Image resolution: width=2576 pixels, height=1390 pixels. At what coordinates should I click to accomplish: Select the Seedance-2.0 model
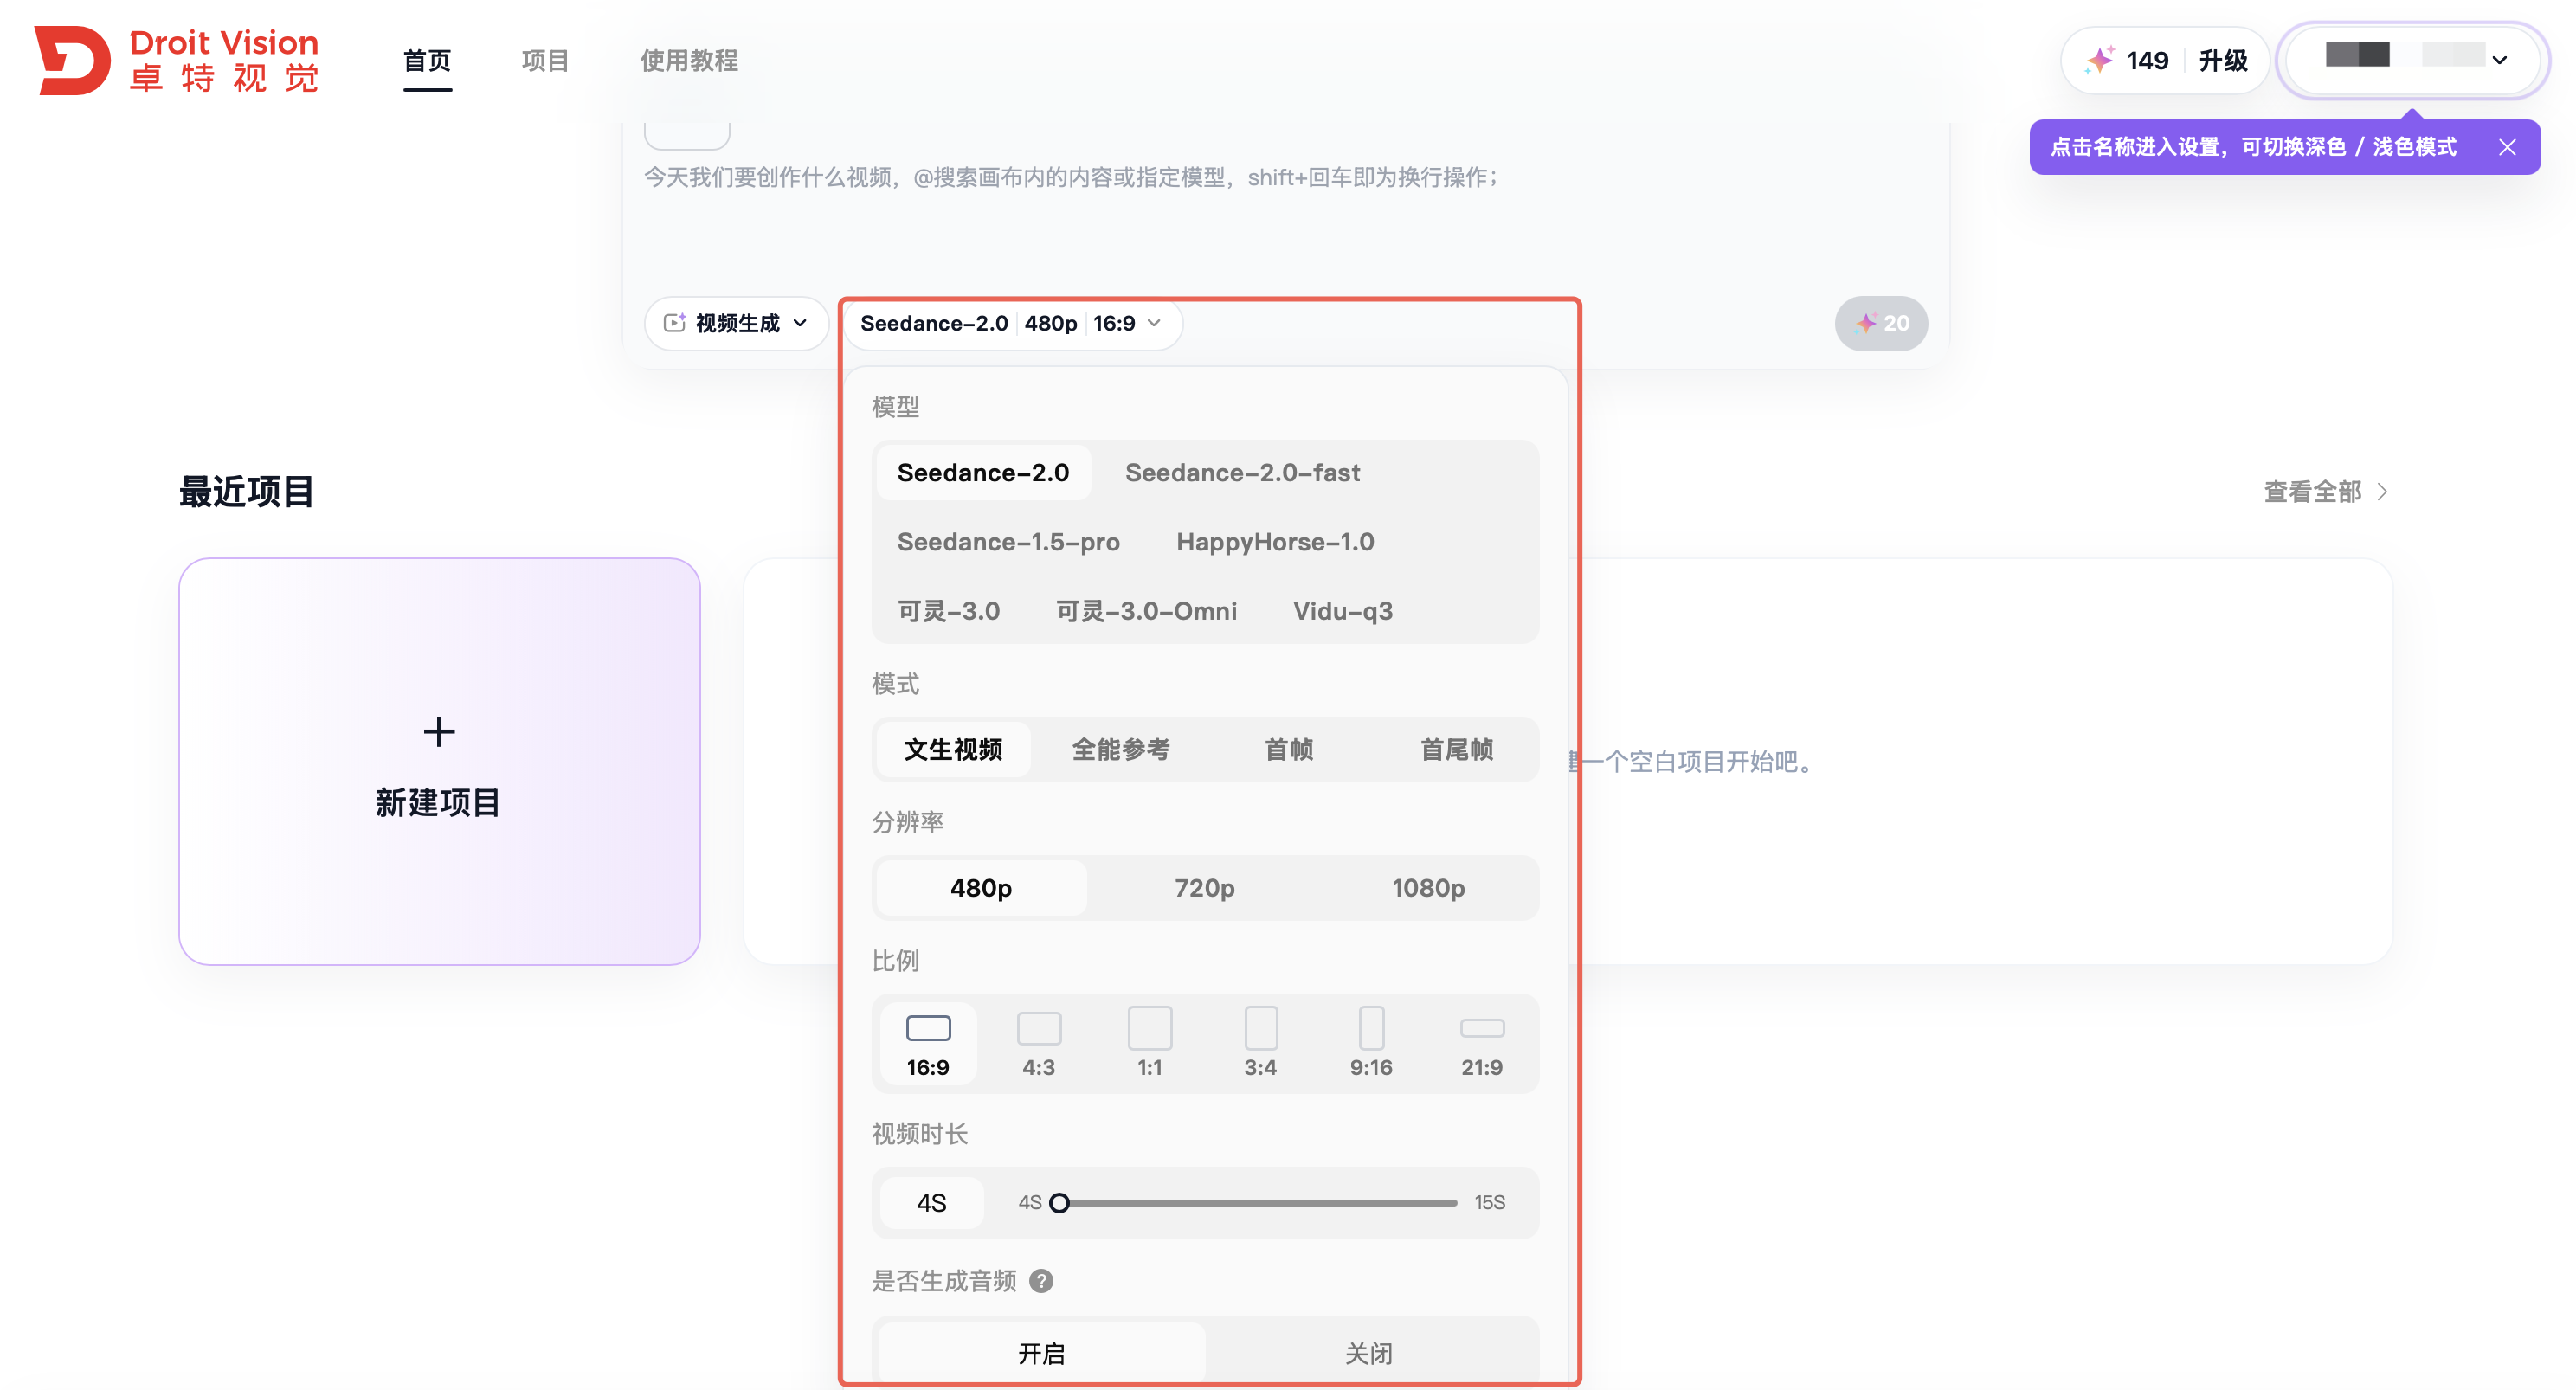[983, 472]
